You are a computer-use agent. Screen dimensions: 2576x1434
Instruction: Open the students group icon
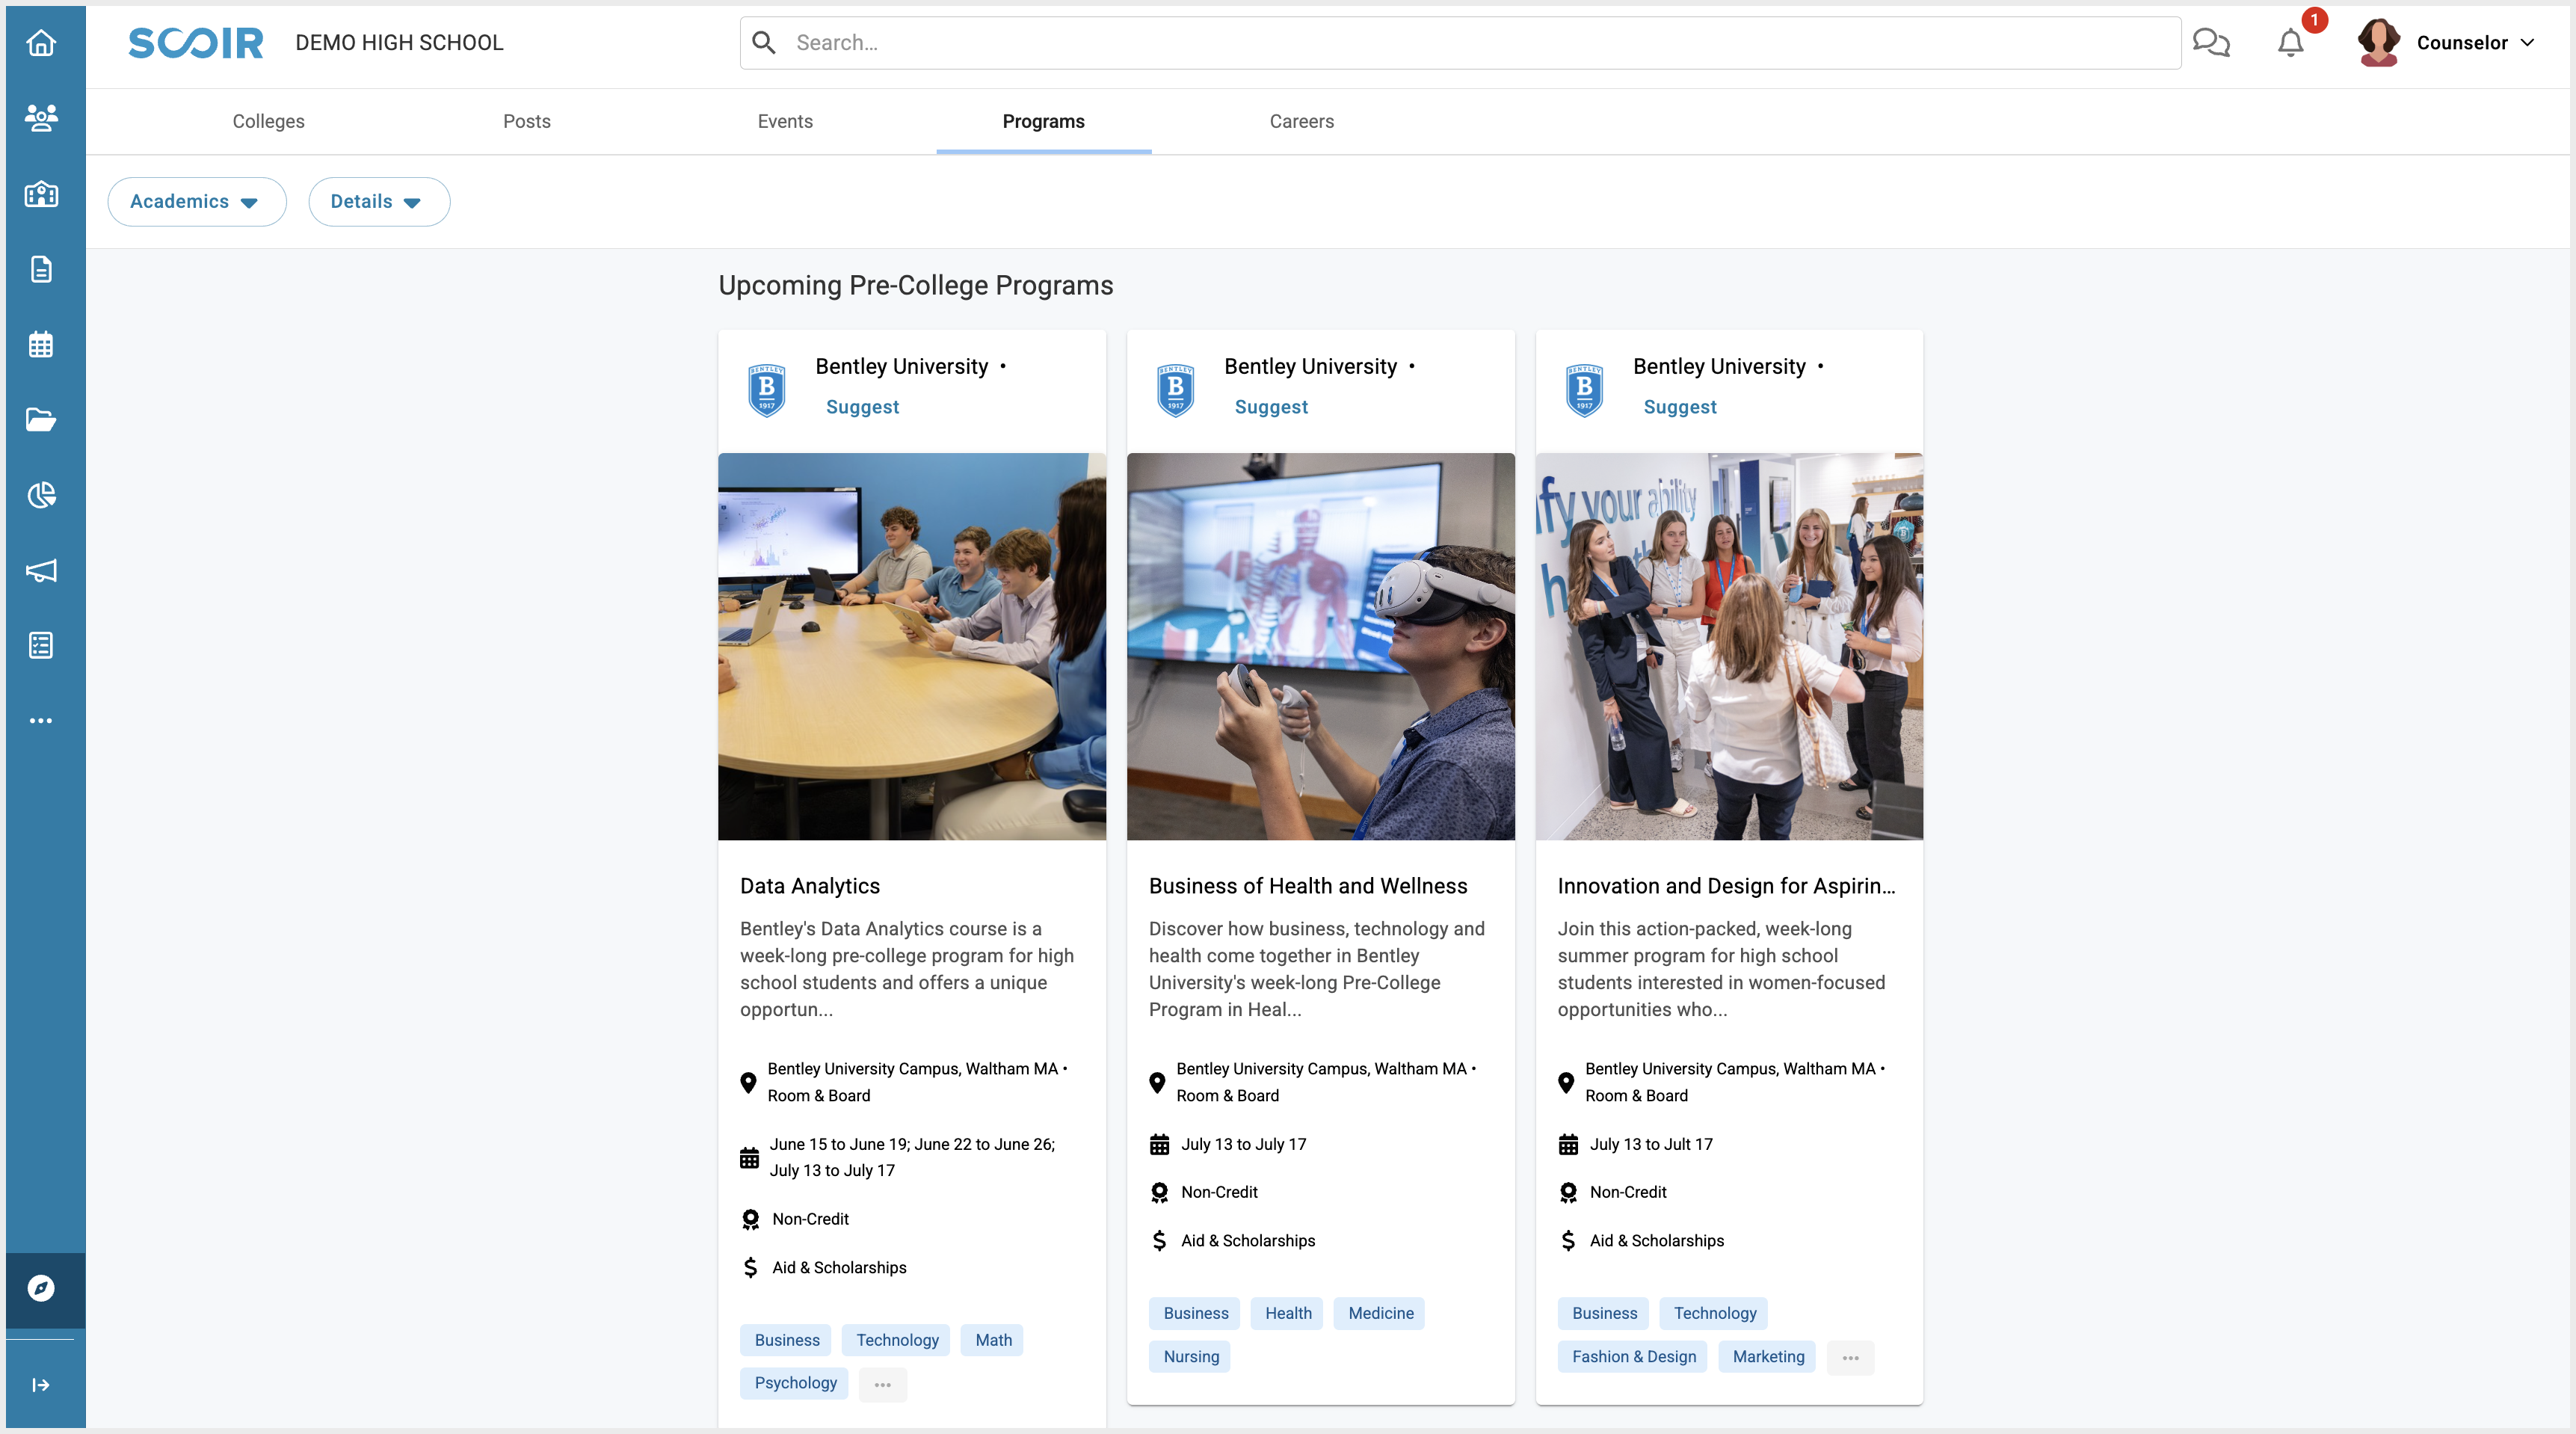tap(41, 118)
